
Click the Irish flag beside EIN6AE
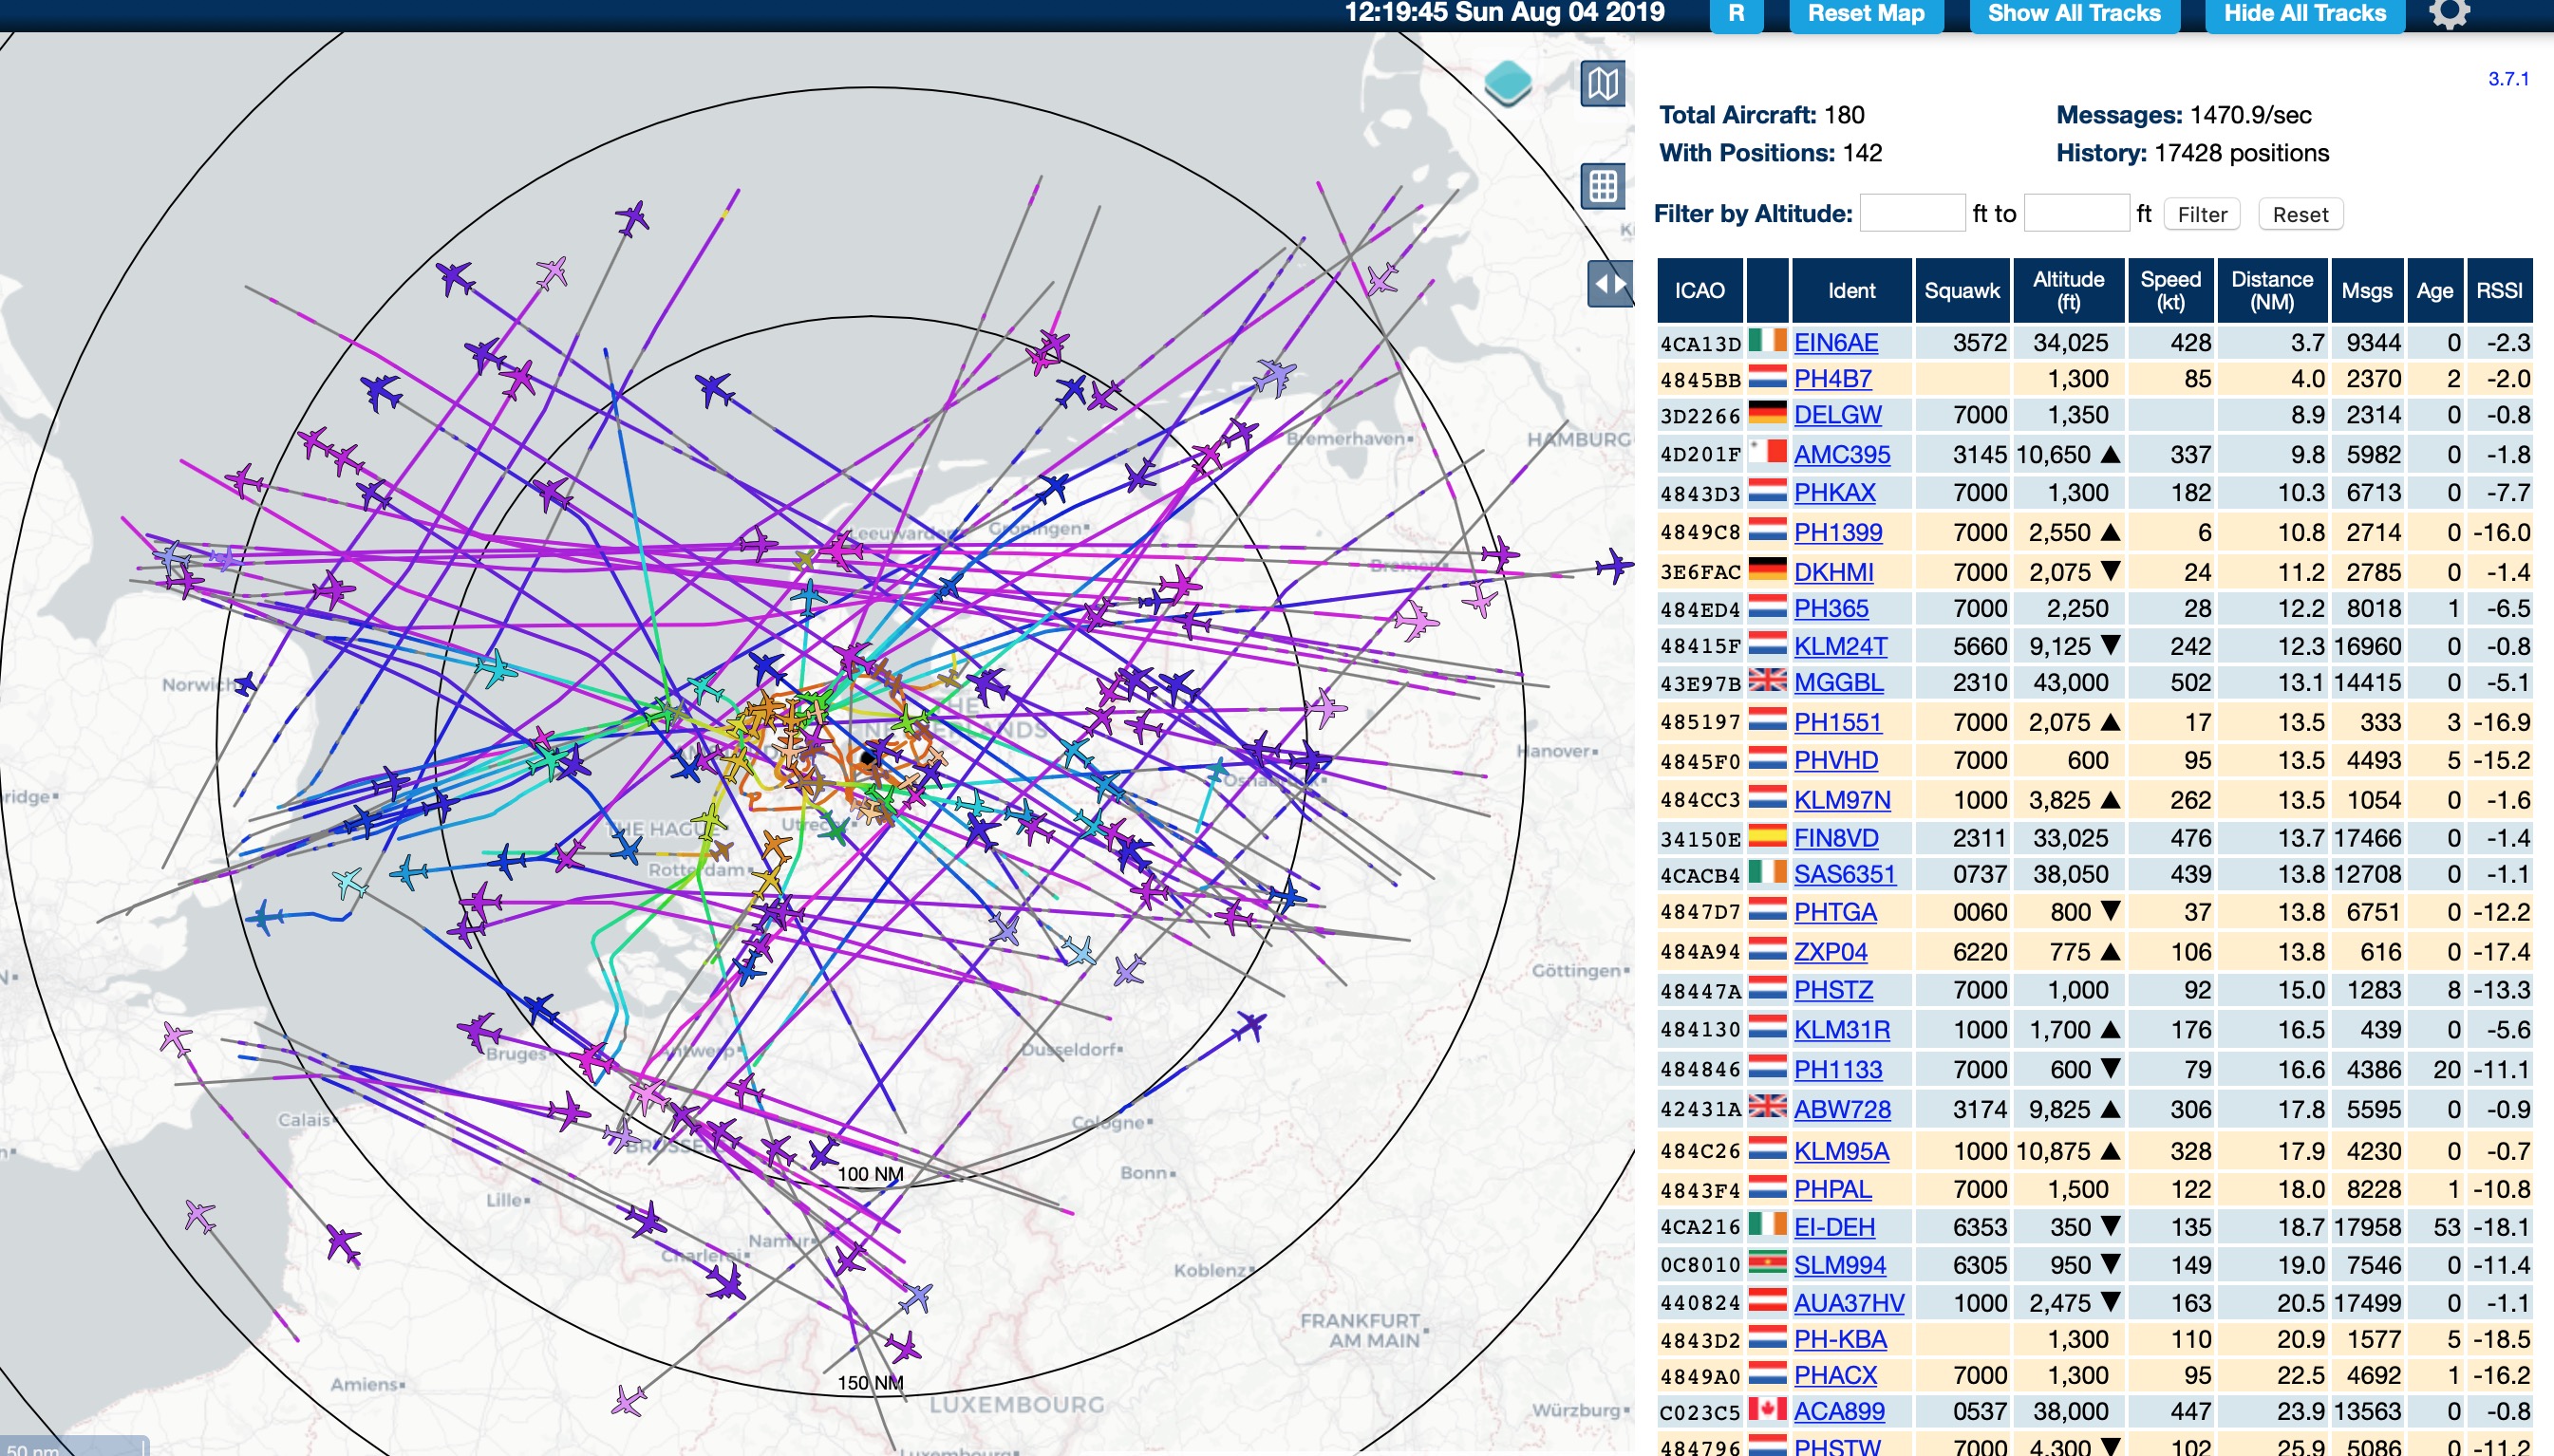(1767, 341)
